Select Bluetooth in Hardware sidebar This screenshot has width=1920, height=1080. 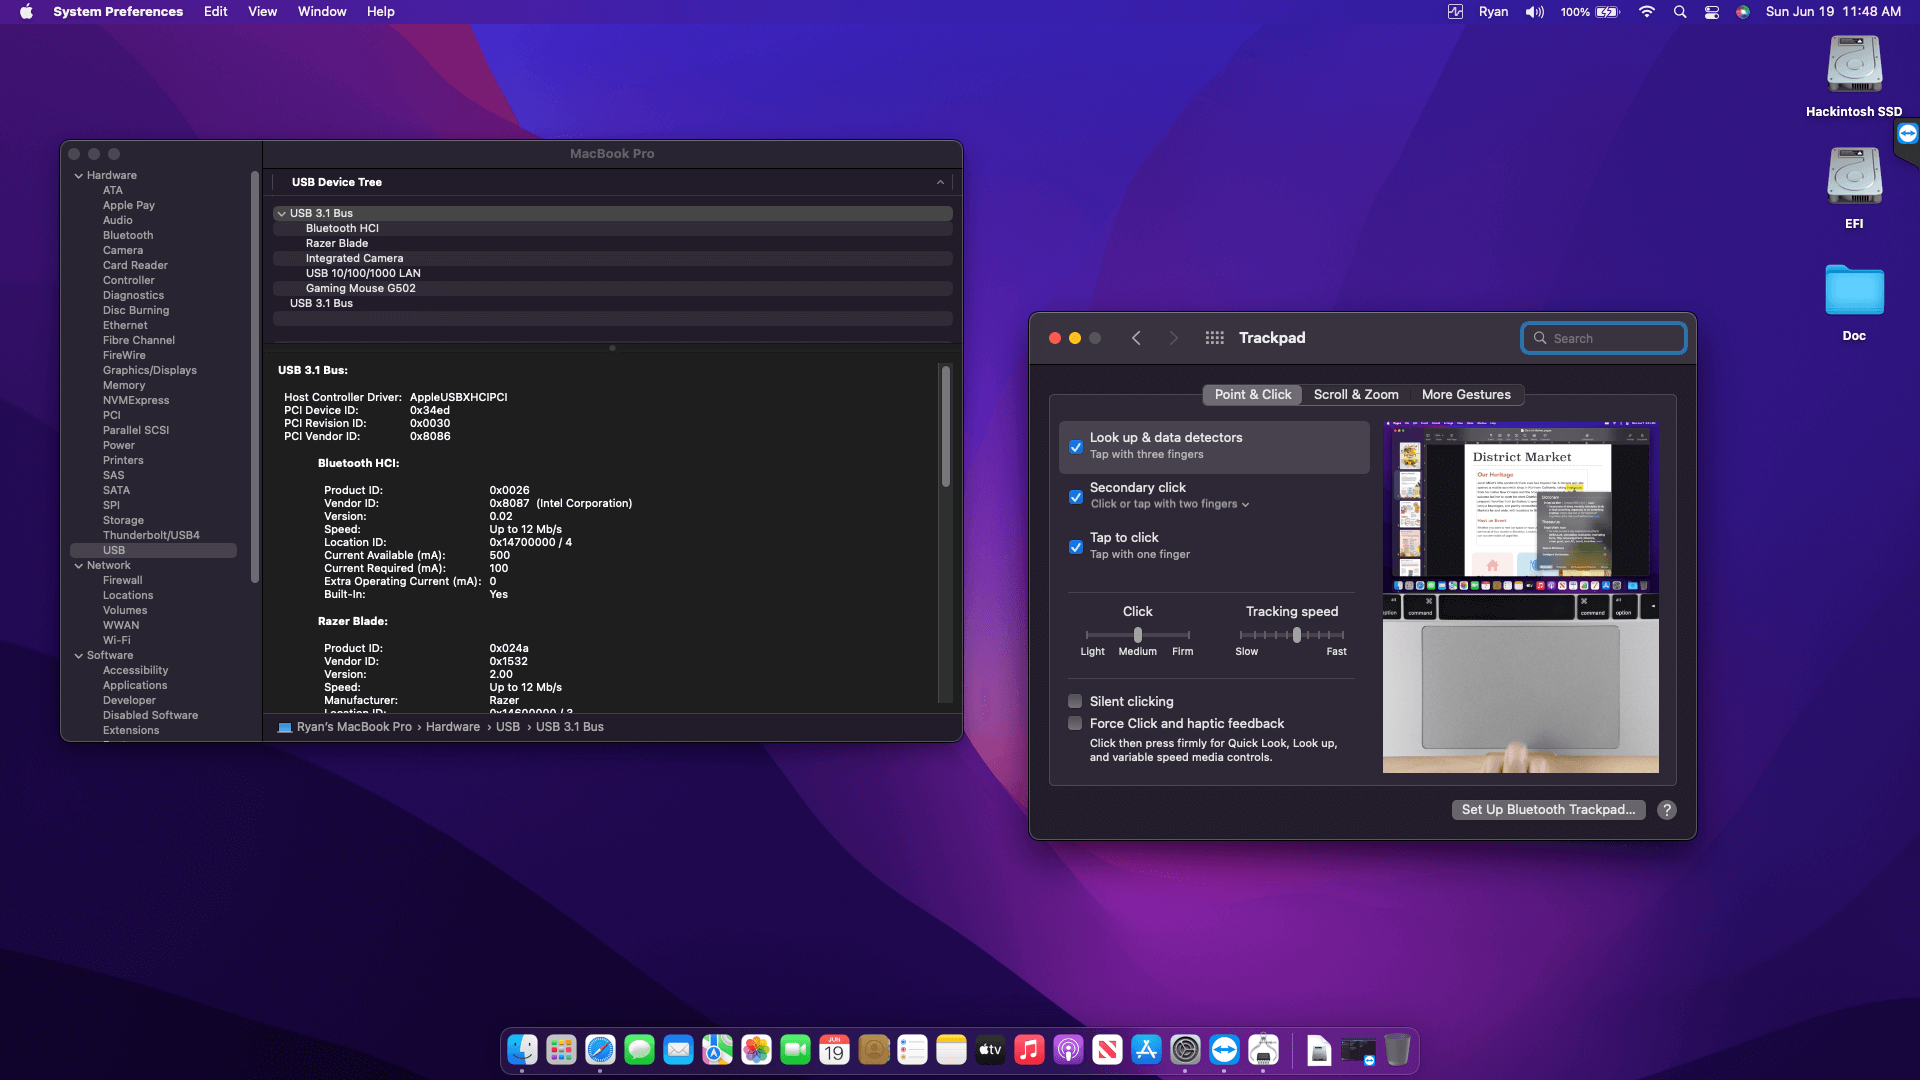(x=128, y=236)
